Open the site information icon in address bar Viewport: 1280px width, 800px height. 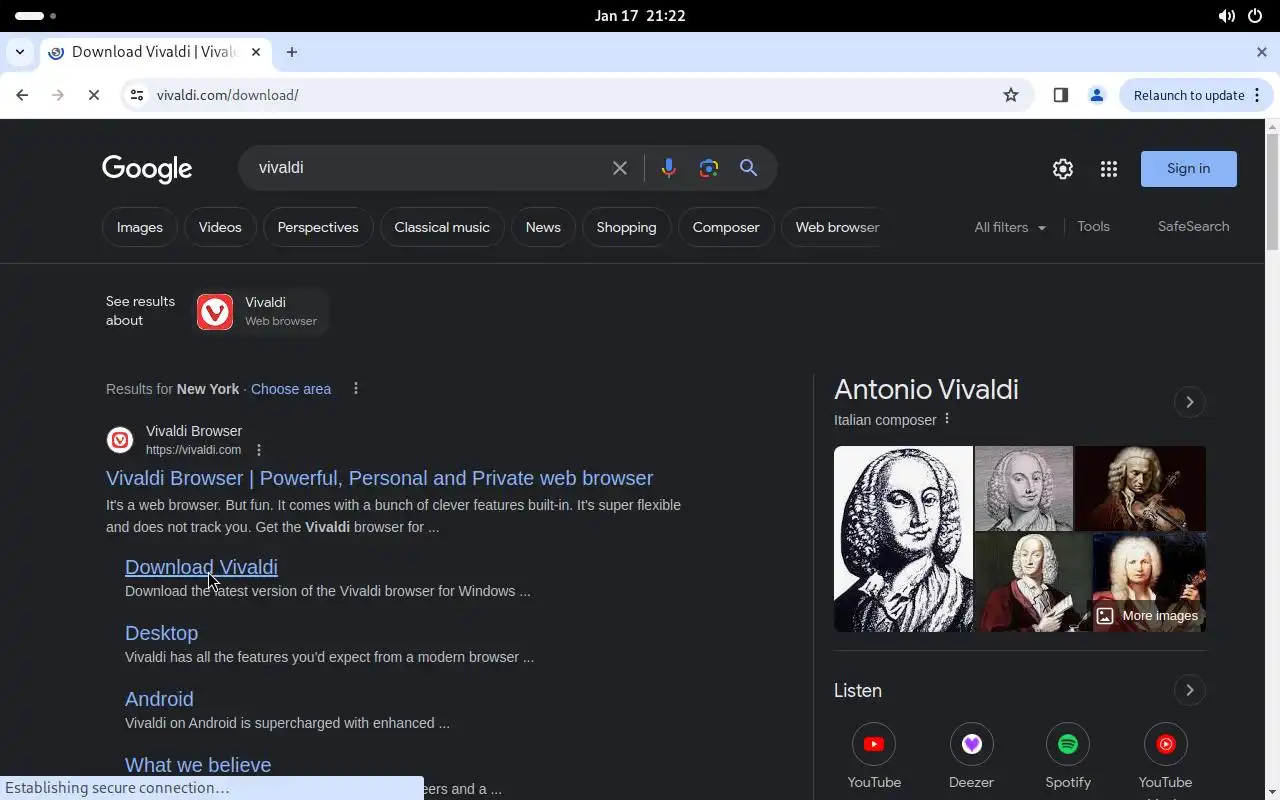coord(137,95)
